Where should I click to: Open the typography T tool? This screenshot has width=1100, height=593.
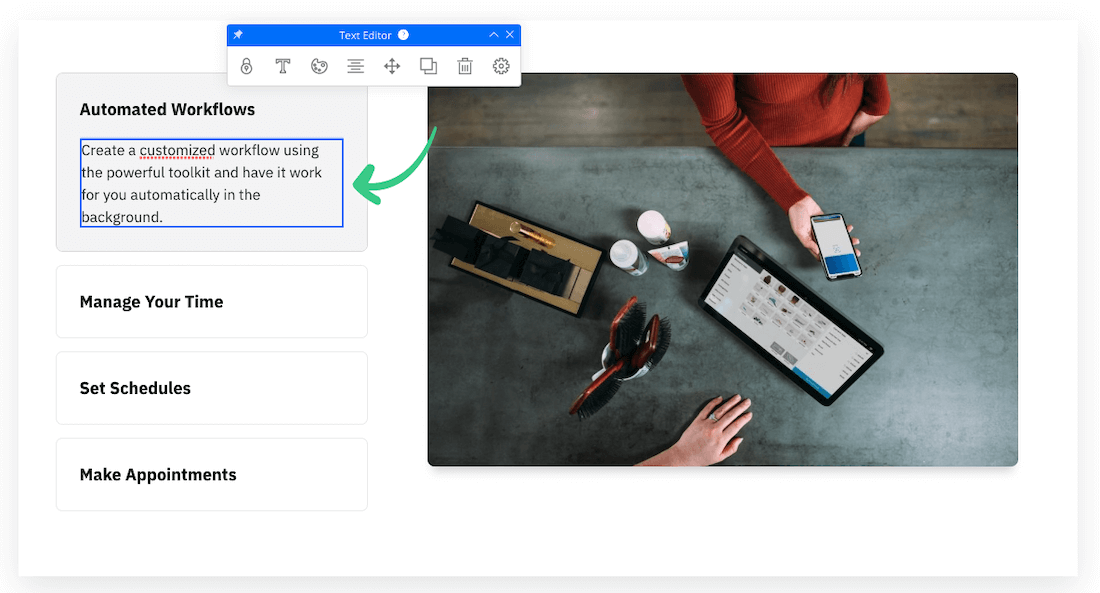coord(283,66)
